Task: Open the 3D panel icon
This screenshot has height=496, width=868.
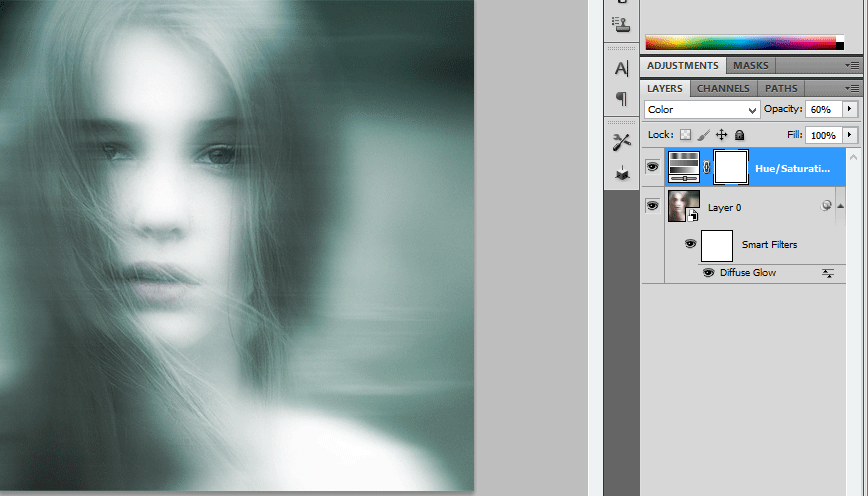Action: click(x=622, y=173)
